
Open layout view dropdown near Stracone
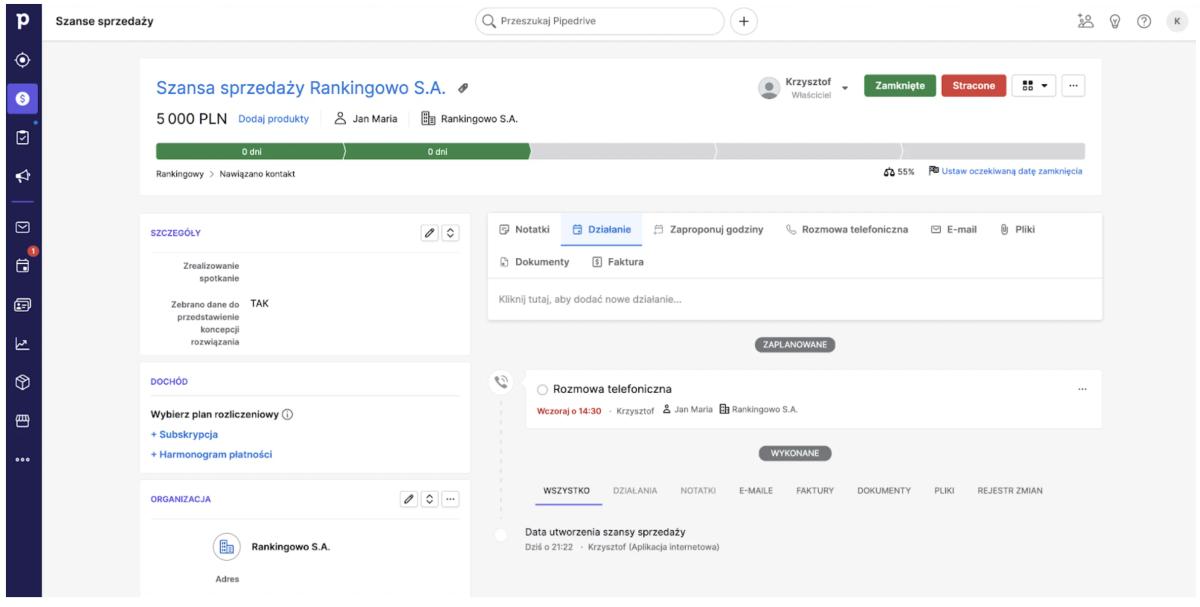(x=1034, y=86)
